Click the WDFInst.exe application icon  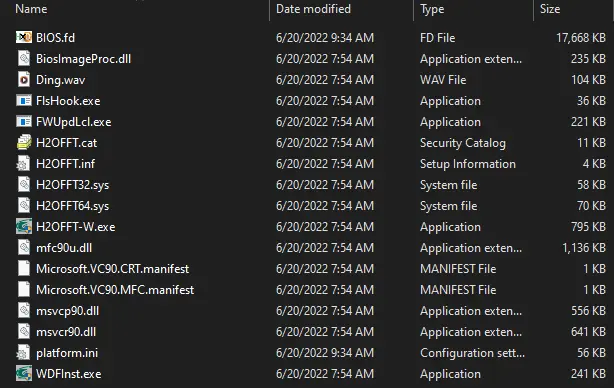coord(24,374)
